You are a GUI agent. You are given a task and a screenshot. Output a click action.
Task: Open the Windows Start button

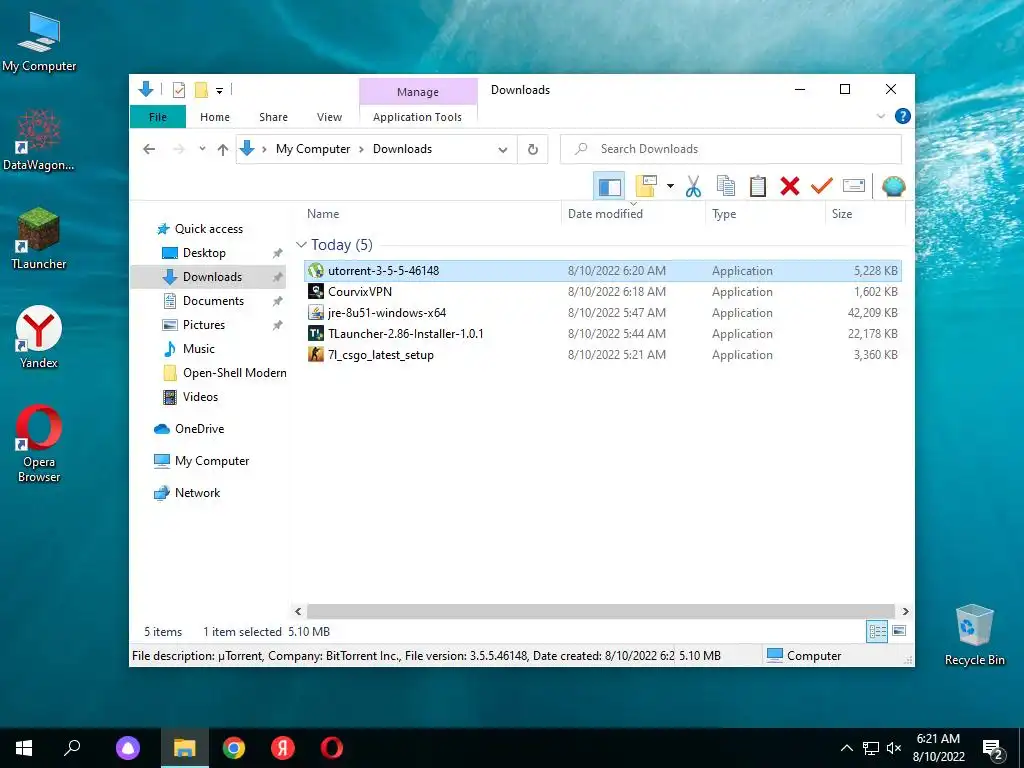point(24,748)
